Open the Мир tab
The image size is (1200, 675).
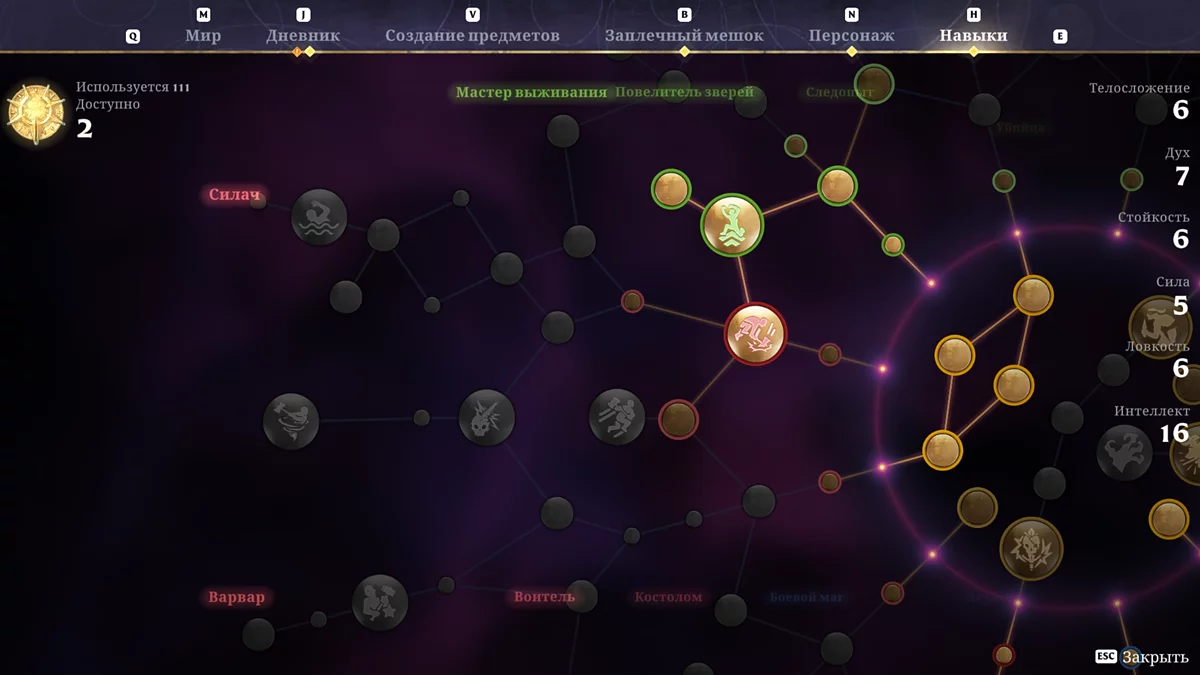coord(203,36)
